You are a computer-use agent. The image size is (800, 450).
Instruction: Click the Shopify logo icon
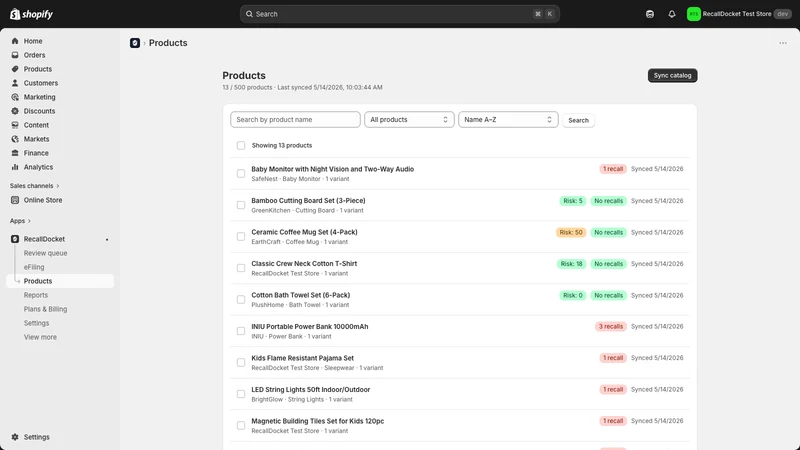tap(15, 14)
